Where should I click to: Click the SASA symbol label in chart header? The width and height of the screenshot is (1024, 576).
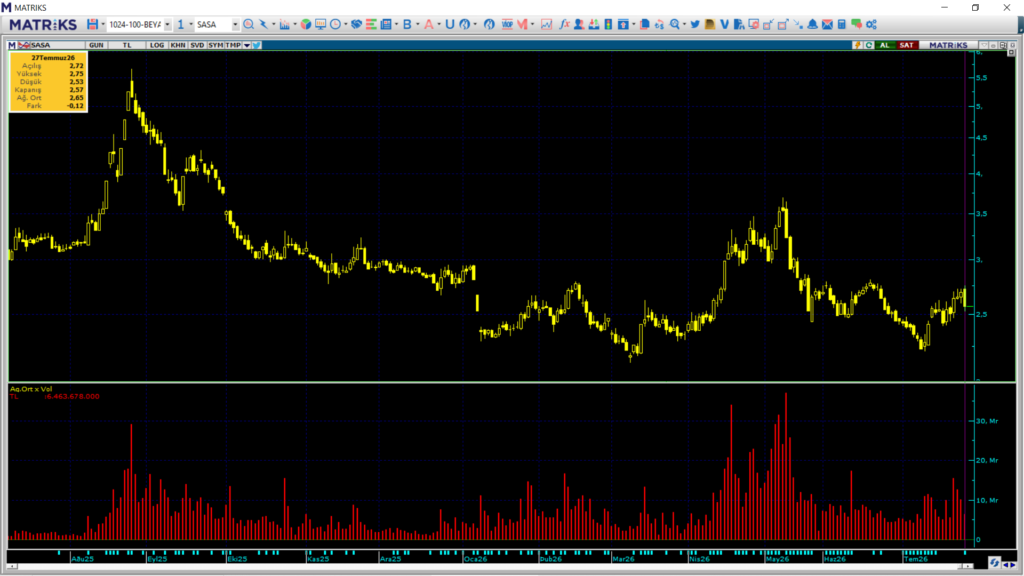[x=40, y=45]
